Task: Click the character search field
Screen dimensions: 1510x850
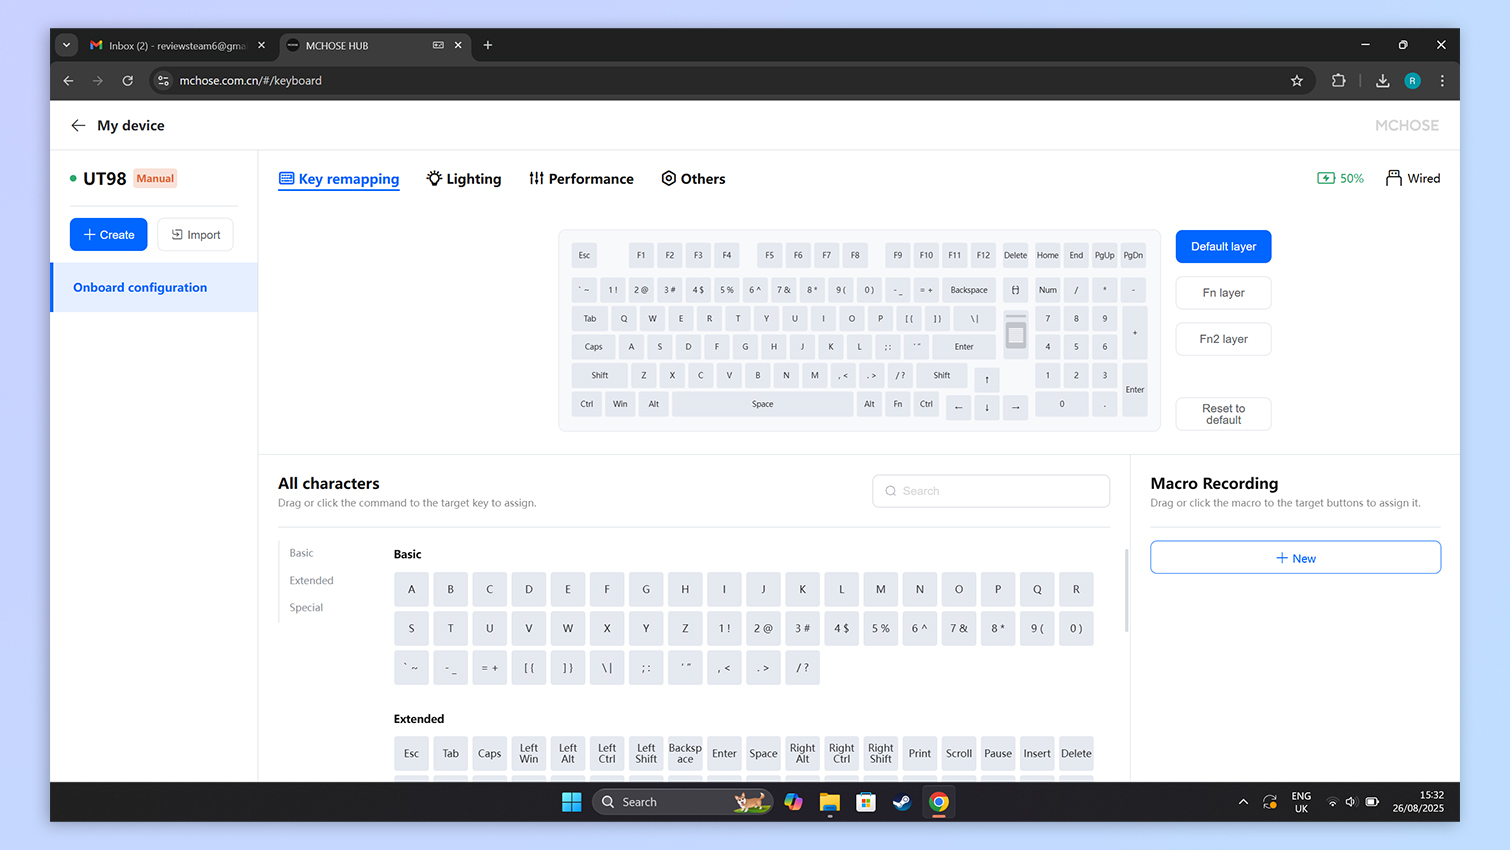Action: pos(991,491)
